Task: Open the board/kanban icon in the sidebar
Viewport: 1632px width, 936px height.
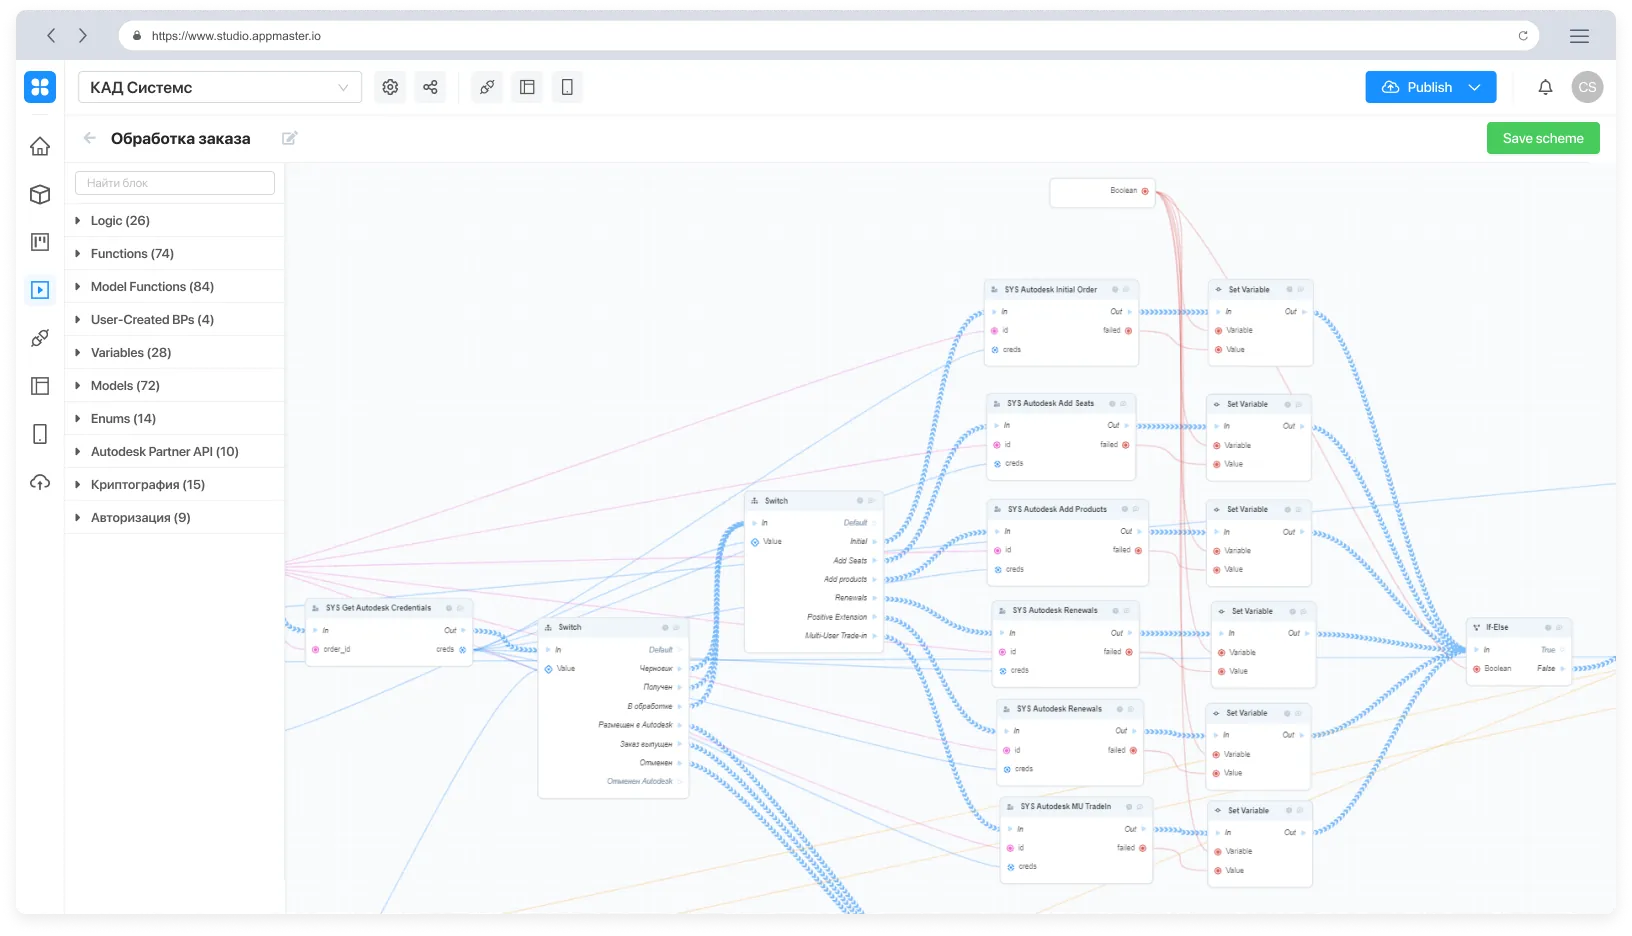Action: 40,241
